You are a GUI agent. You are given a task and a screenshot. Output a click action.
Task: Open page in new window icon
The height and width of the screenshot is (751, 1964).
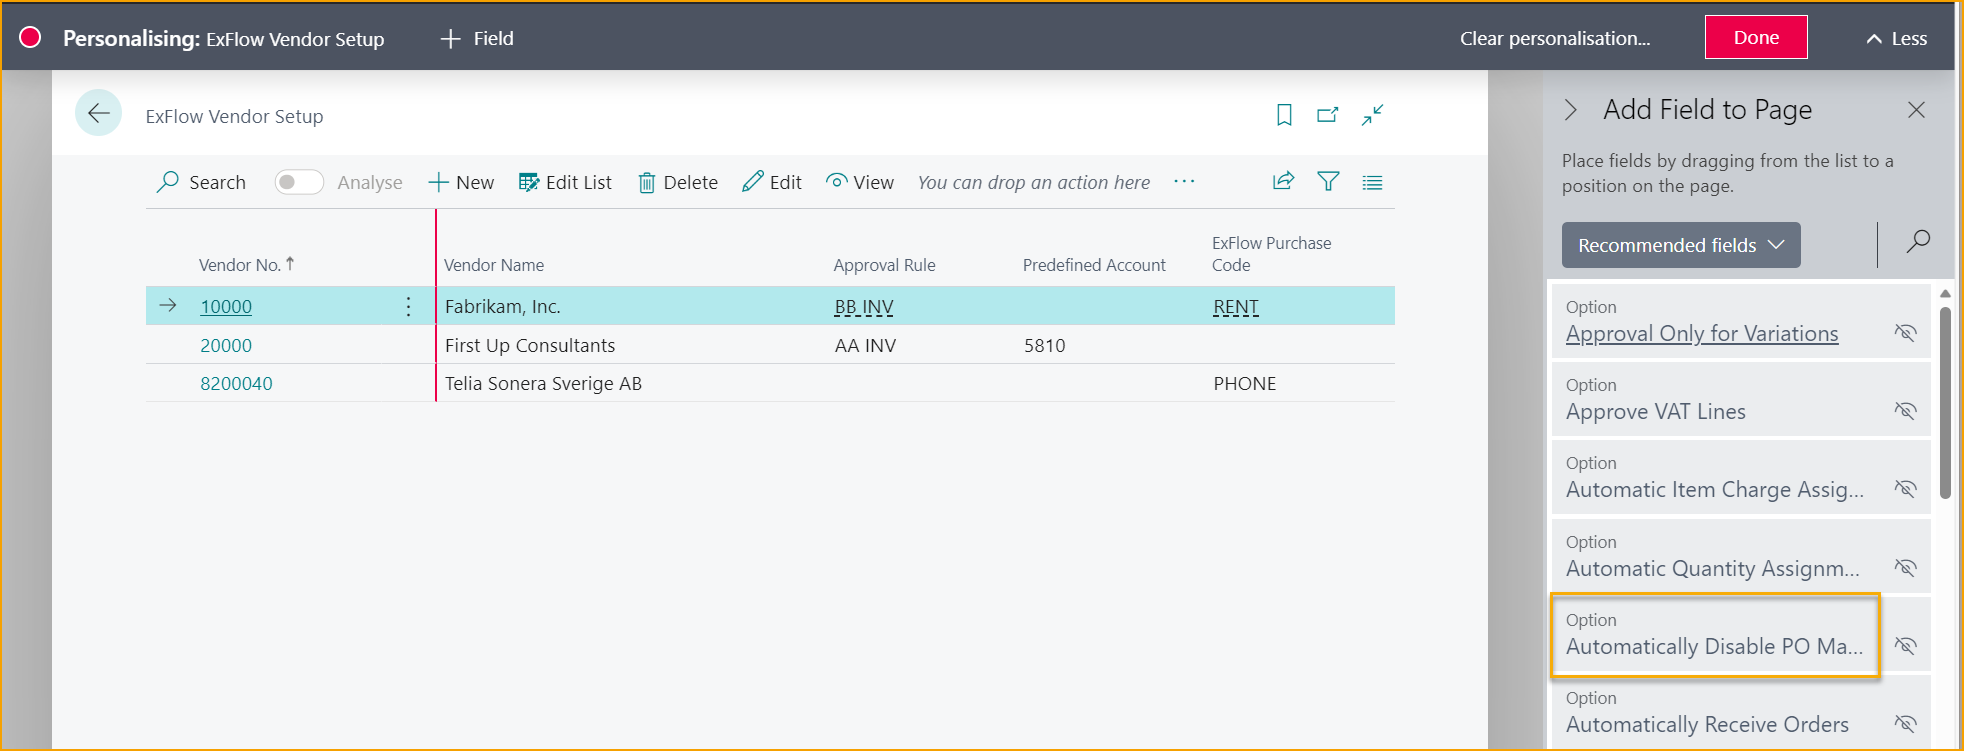(x=1328, y=115)
